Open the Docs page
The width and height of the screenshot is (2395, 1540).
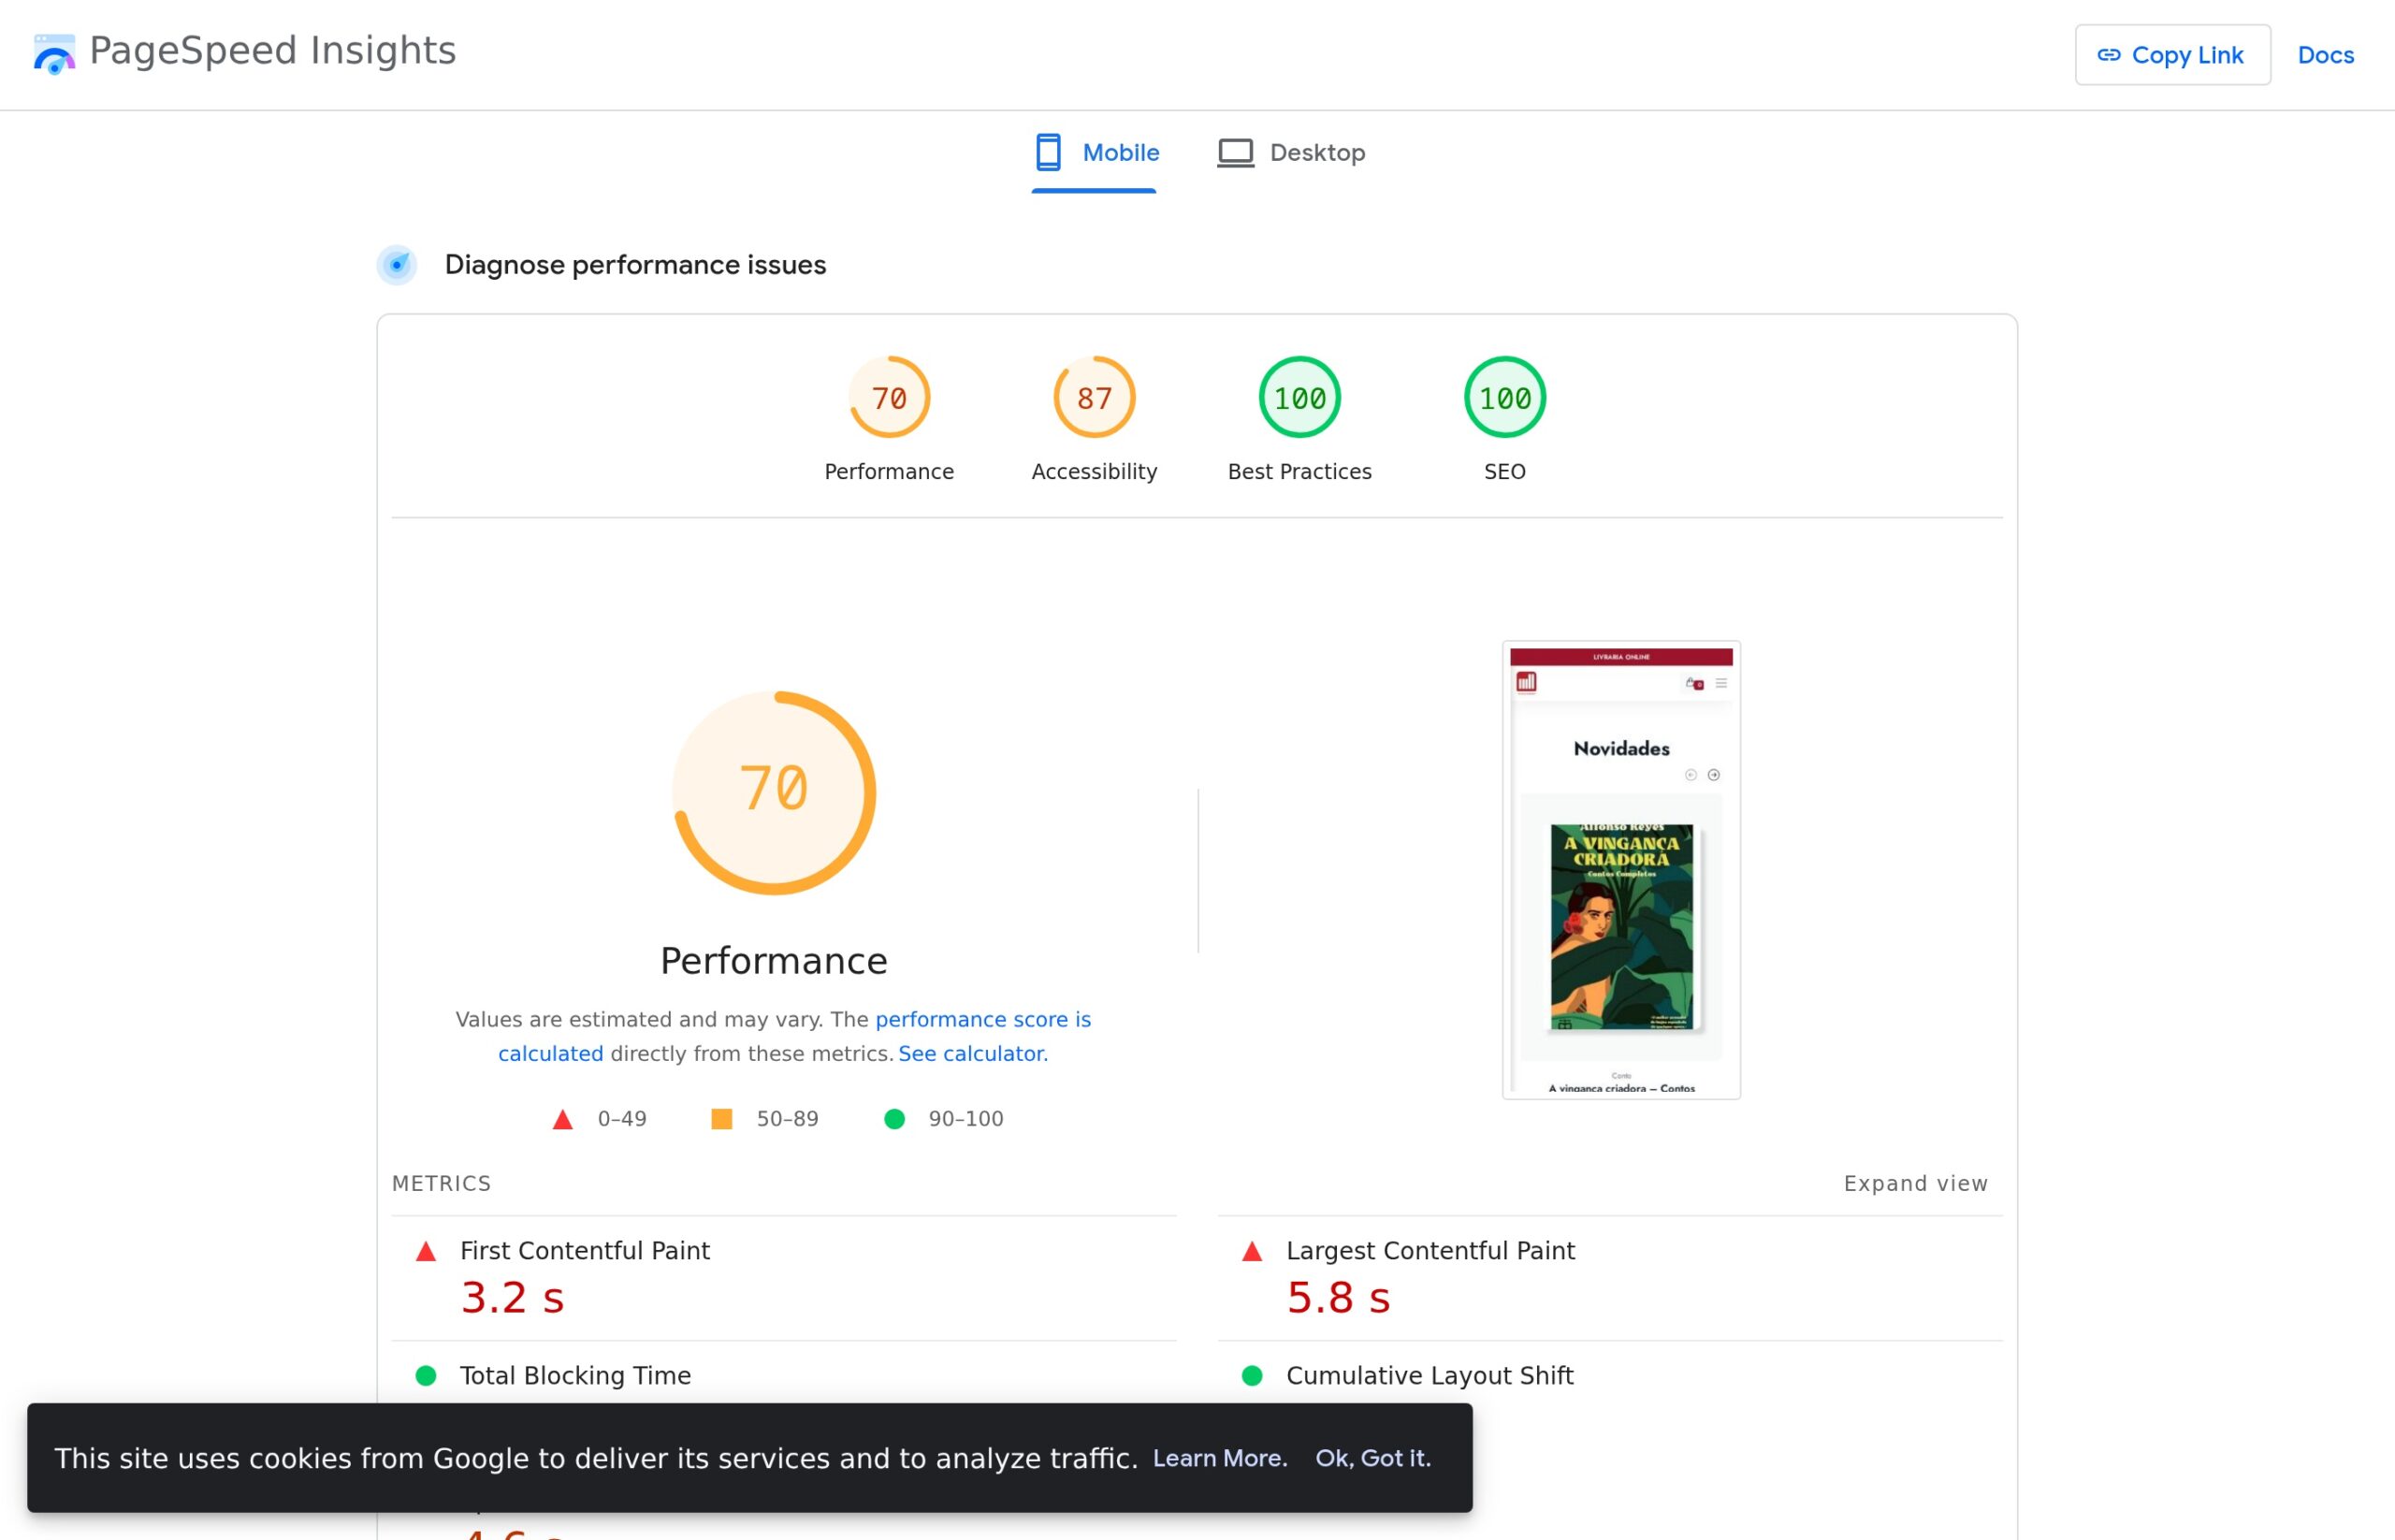(2325, 55)
